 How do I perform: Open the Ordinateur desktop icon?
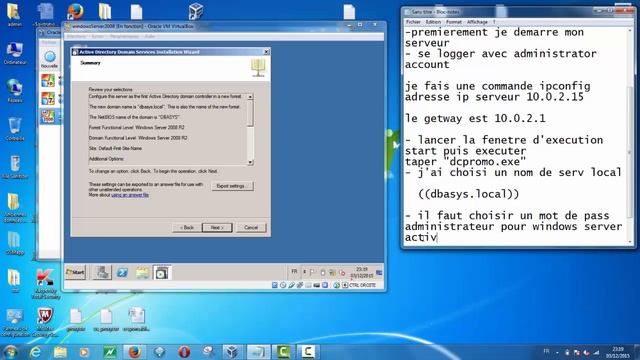pos(15,53)
